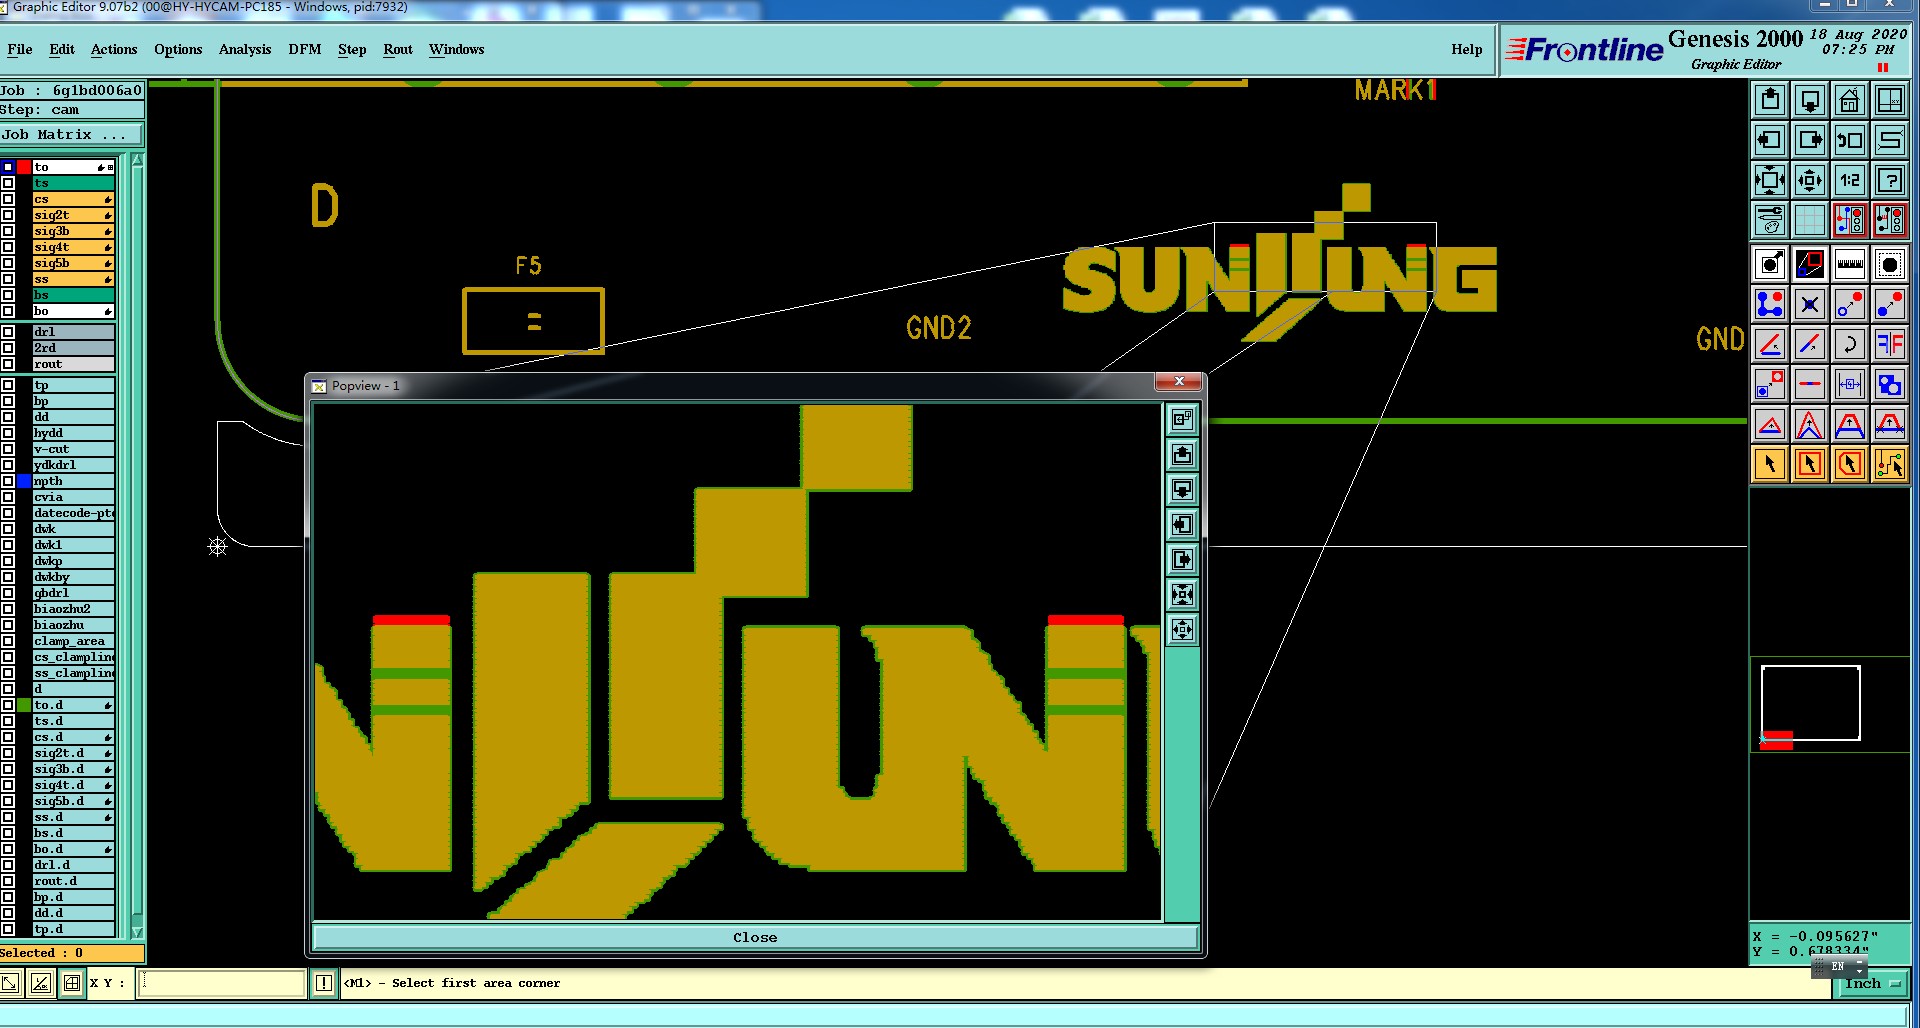Click the red color swatch of layer to
Screen dimensions: 1920x1028
pyautogui.click(x=24, y=167)
